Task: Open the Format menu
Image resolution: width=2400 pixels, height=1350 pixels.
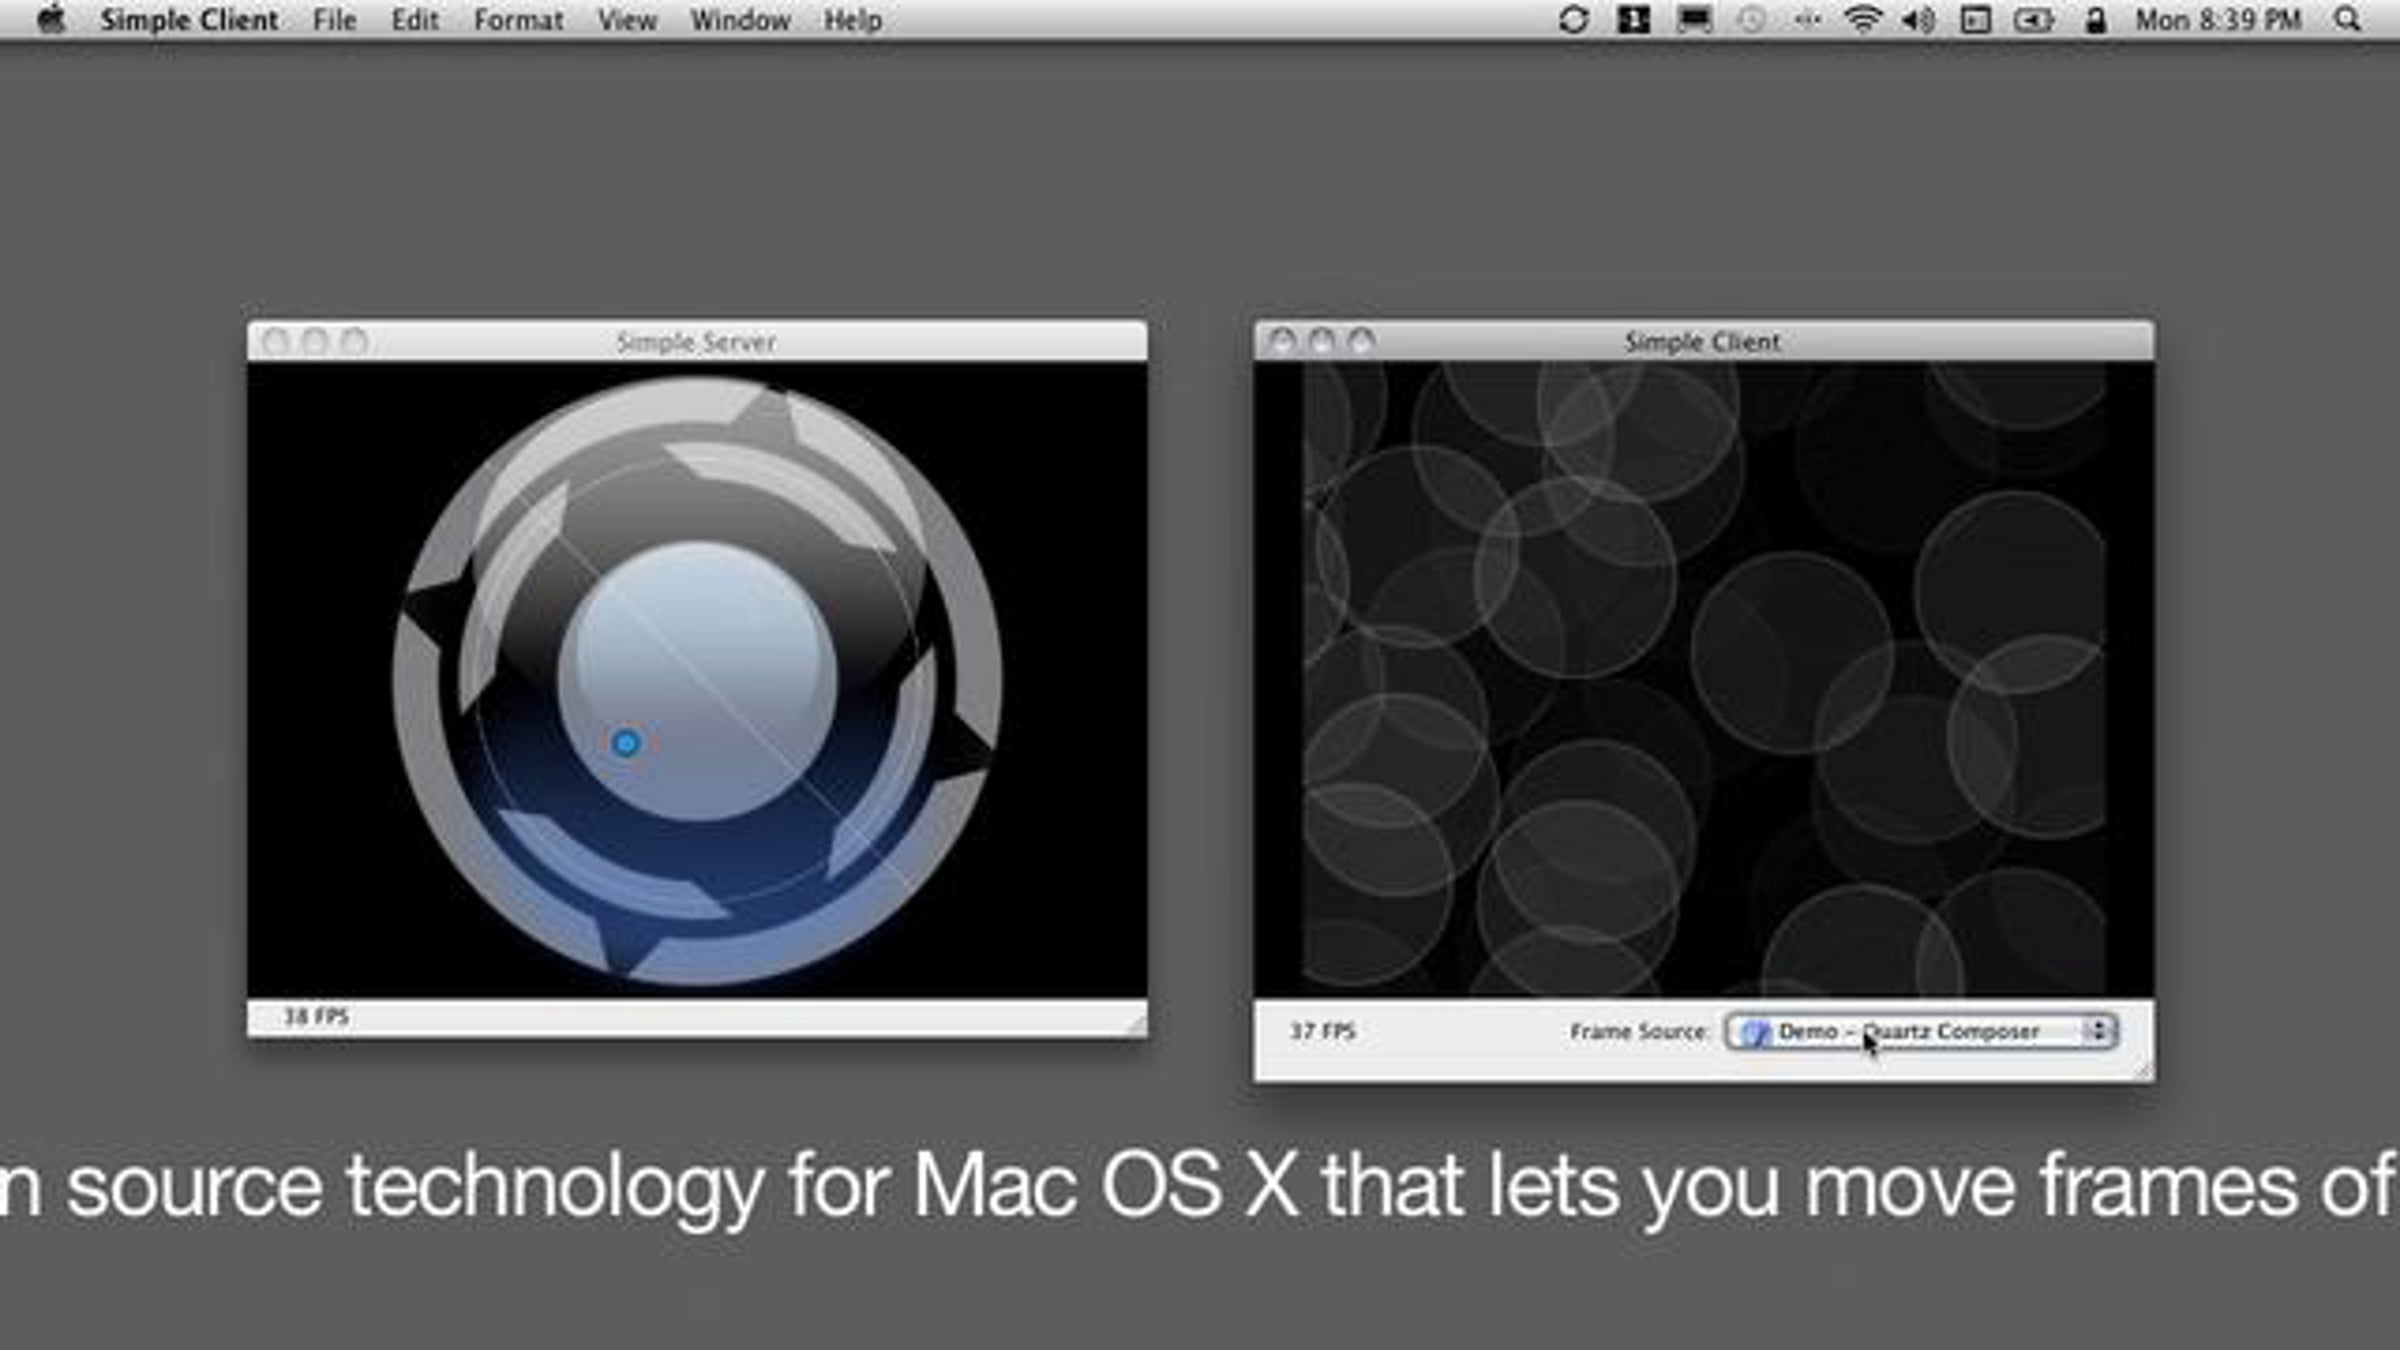Action: (x=518, y=20)
